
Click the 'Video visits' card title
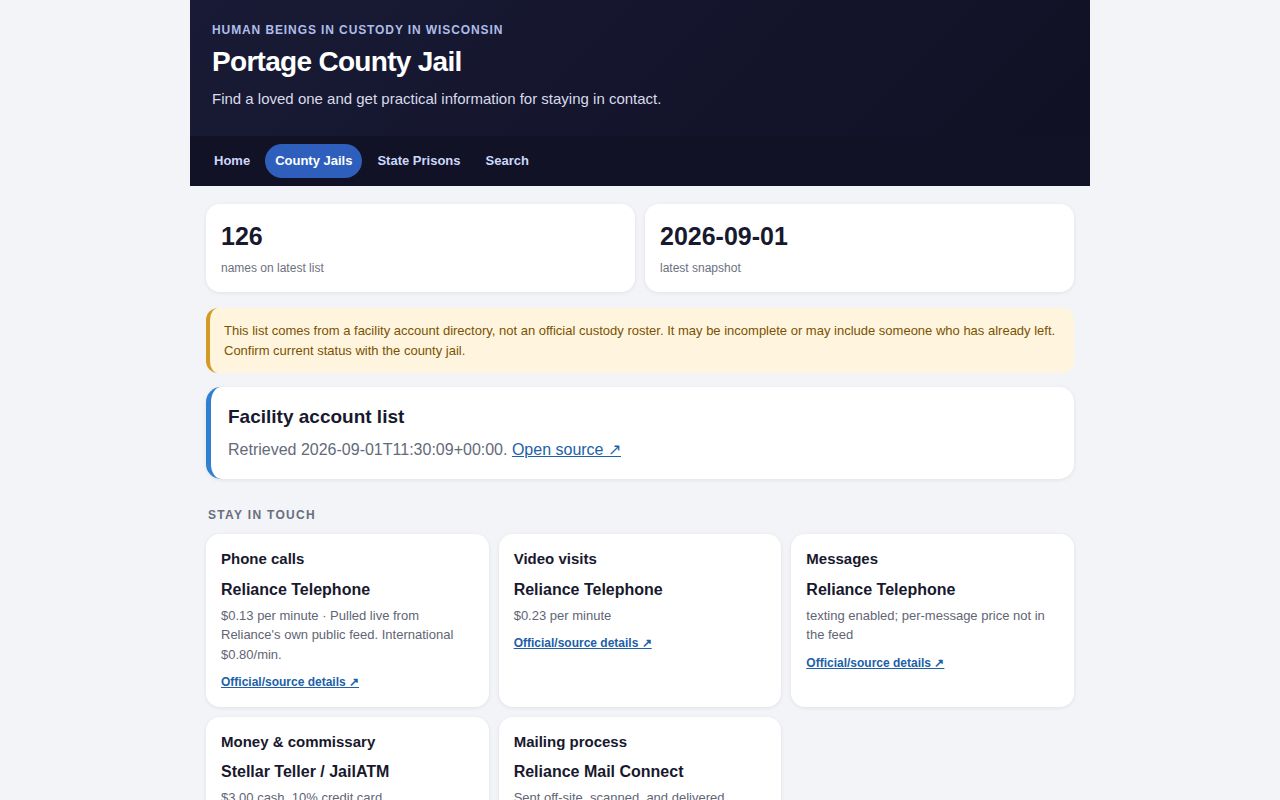tap(555, 559)
